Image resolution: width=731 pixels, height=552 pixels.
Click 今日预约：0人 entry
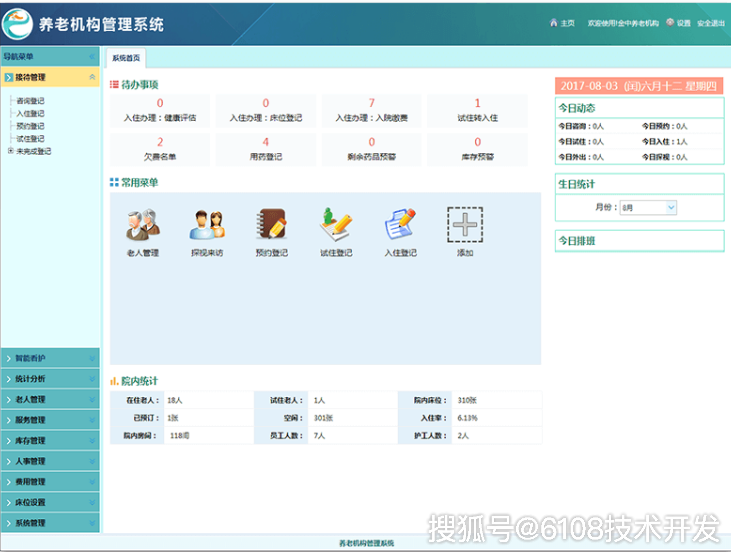(x=664, y=126)
